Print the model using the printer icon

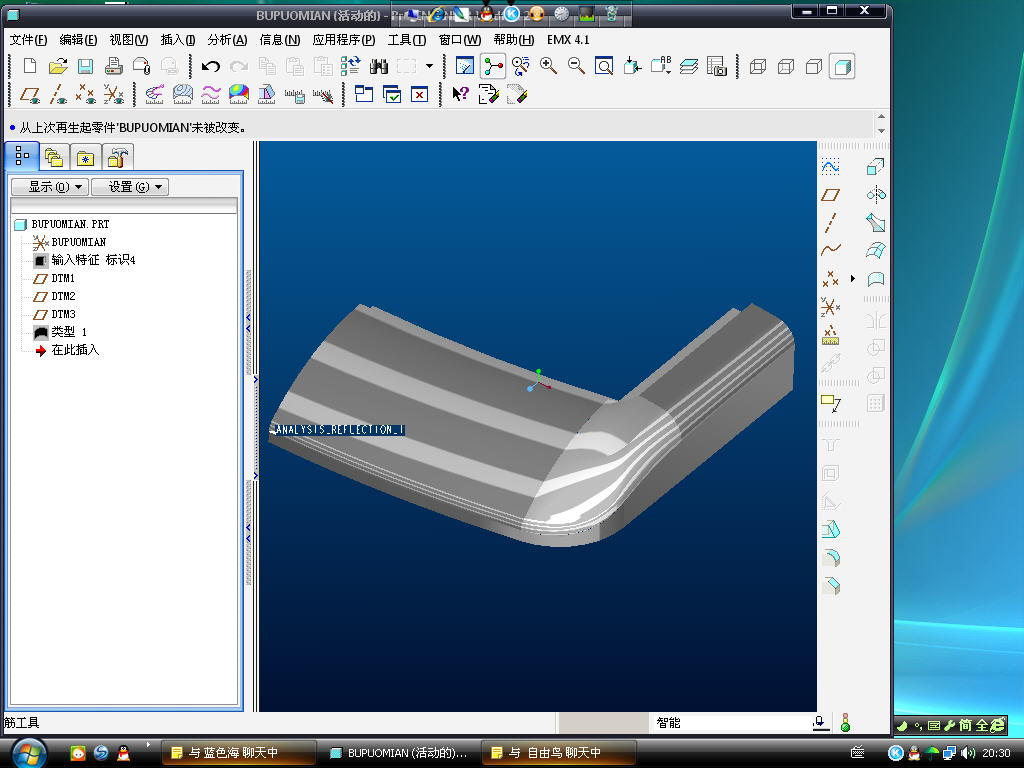114,66
